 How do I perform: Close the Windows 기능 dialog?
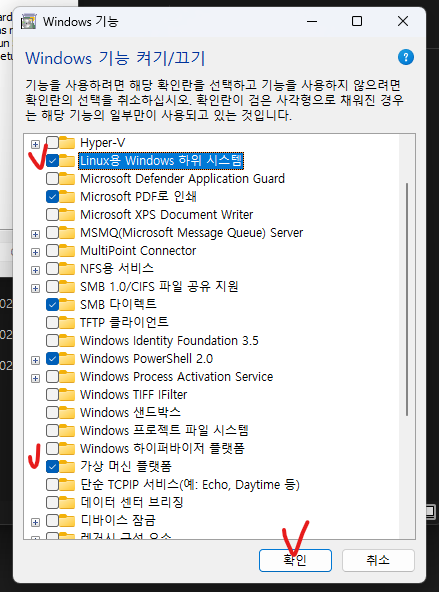403,21
